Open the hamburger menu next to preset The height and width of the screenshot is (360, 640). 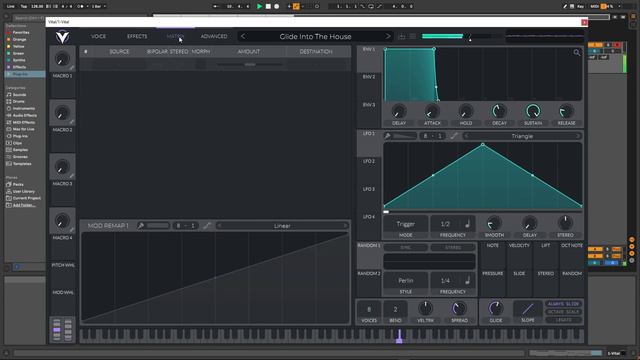click(413, 36)
